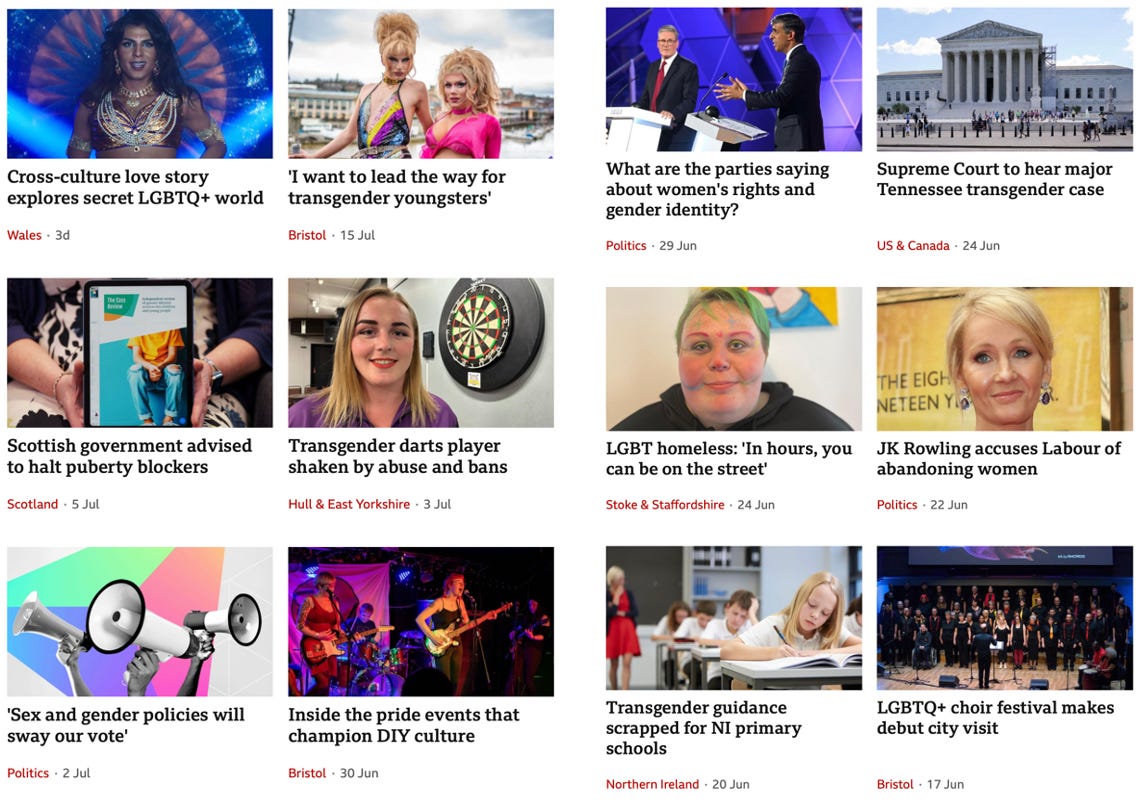Select the two drag performers thumbnail image
This screenshot has height=802, width=1144.
point(421,83)
